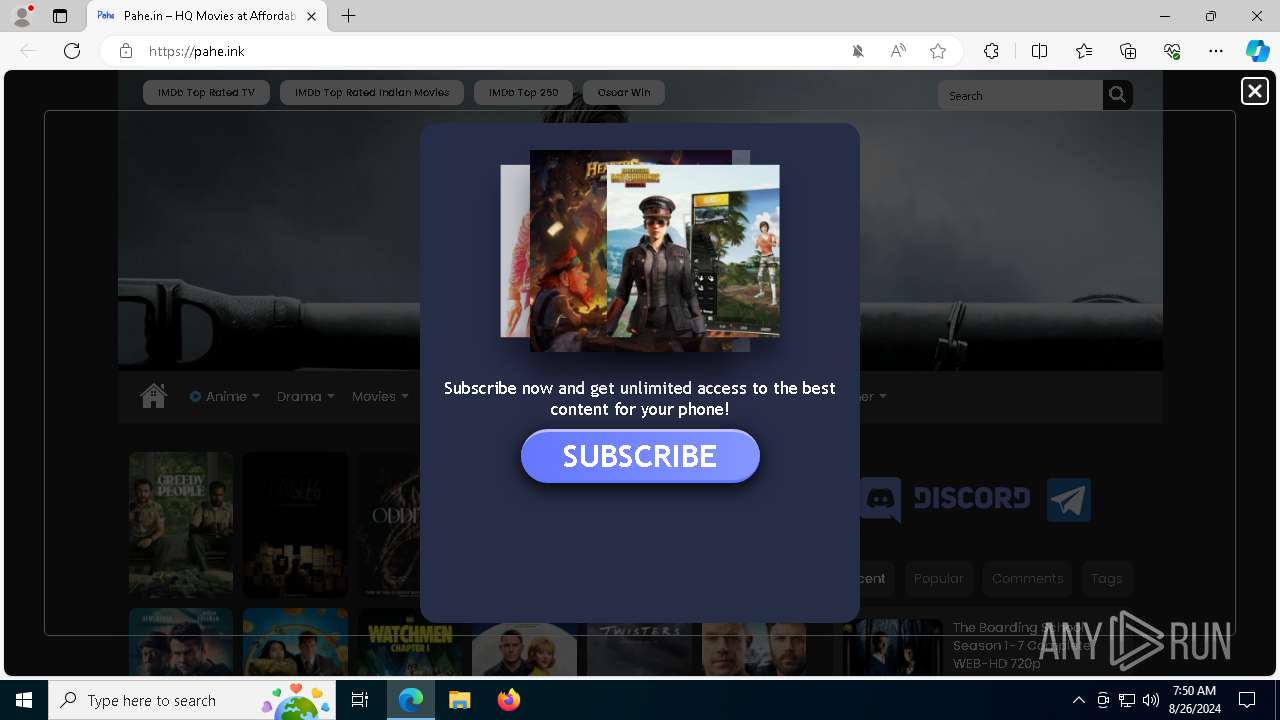Open tab actions menu icon
This screenshot has width=1280, height=720.
60,16
